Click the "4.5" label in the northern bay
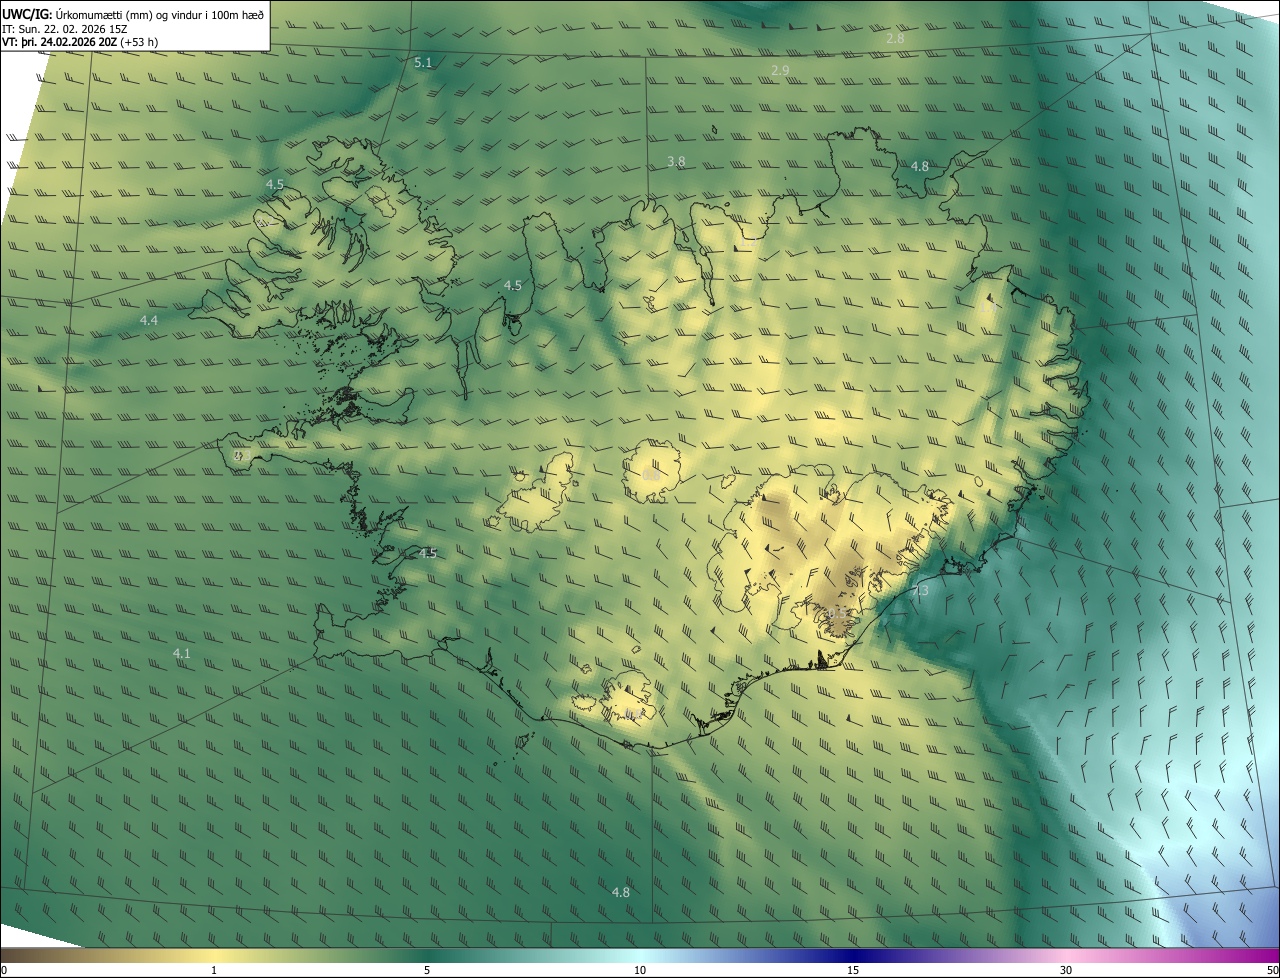This screenshot has width=1280, height=978. [513, 285]
